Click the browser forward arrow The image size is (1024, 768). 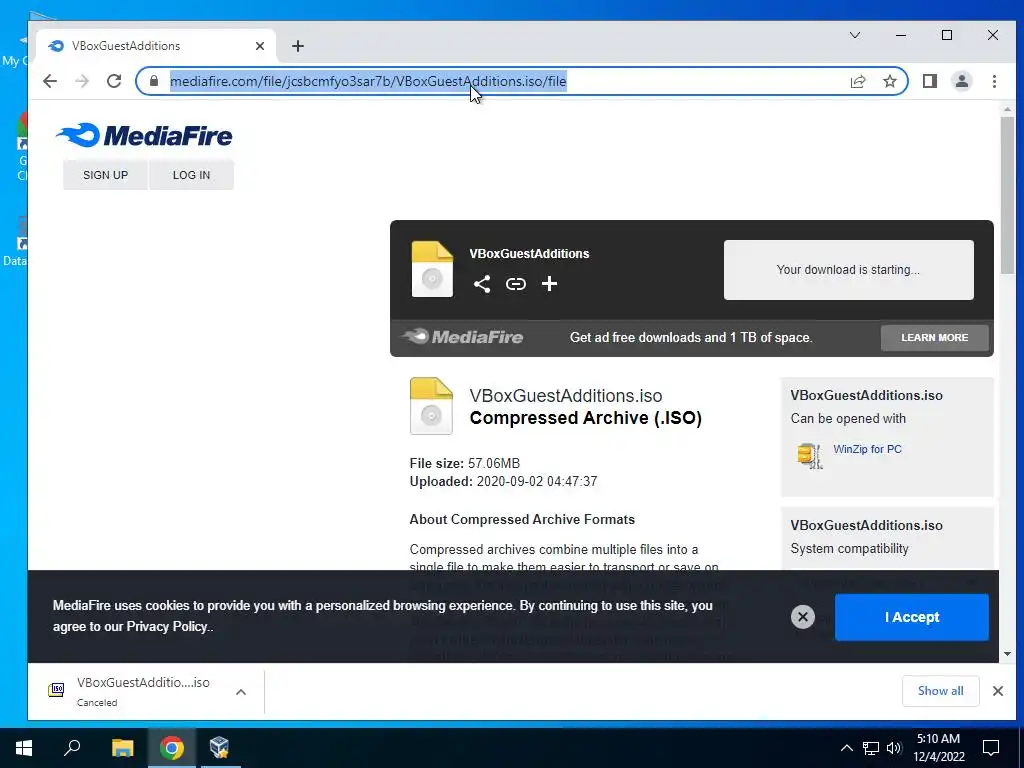tap(82, 81)
